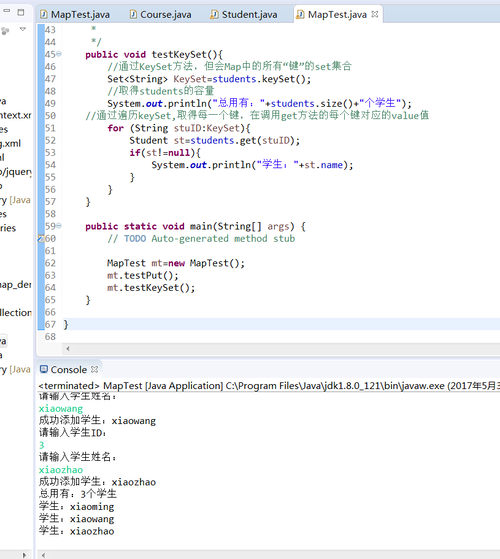Collapse the testKeySet method at line 45

pyautogui.click(x=59, y=54)
